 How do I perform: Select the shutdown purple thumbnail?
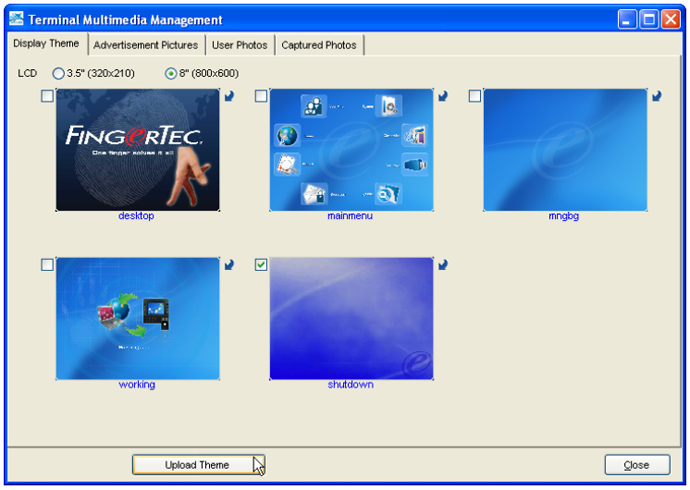pyautogui.click(x=352, y=319)
